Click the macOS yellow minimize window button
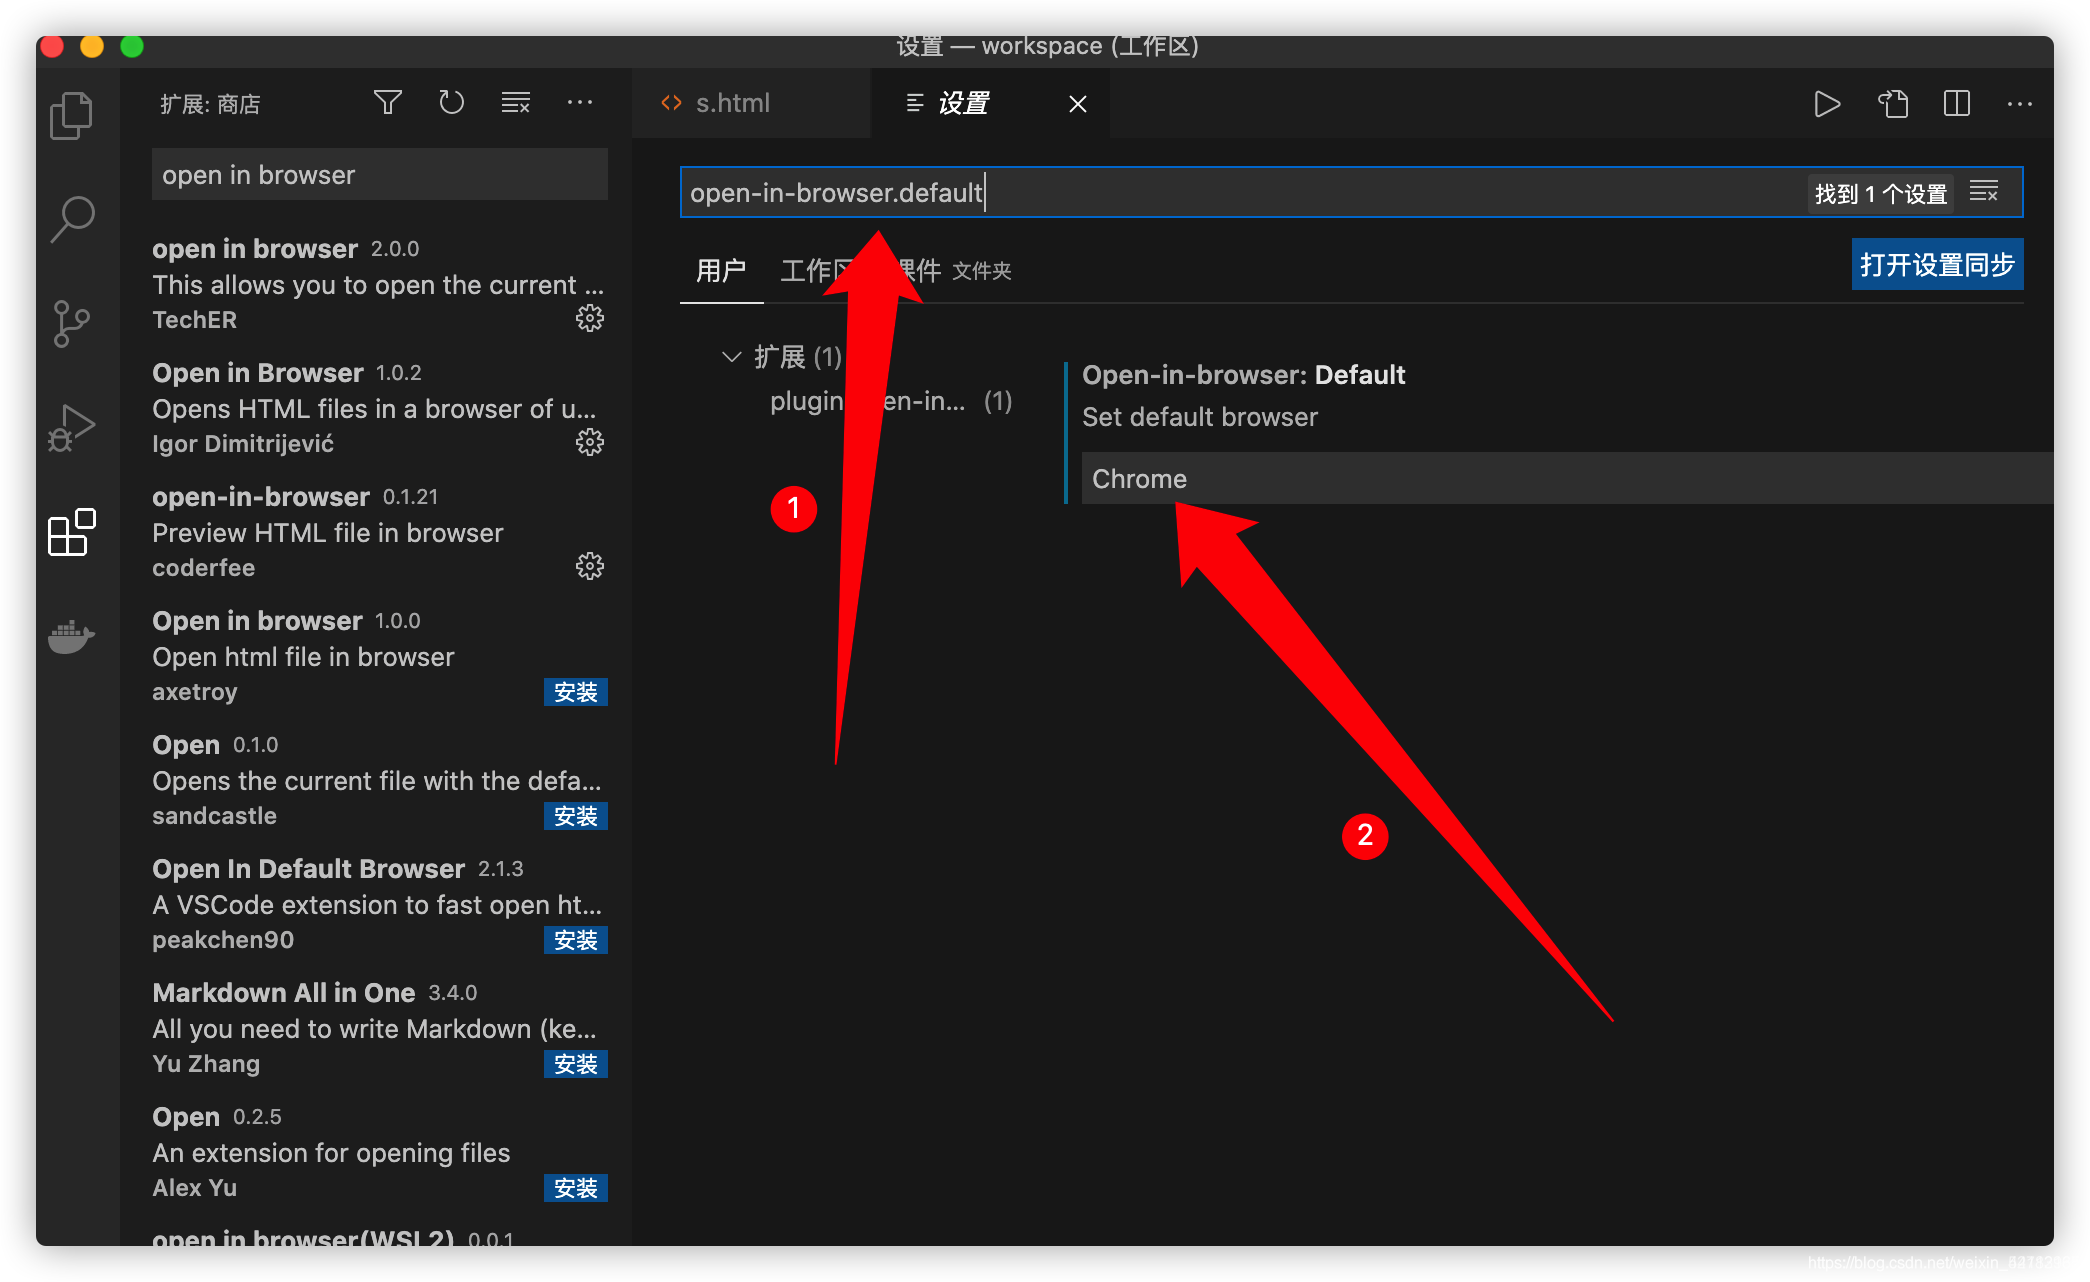 point(92,46)
